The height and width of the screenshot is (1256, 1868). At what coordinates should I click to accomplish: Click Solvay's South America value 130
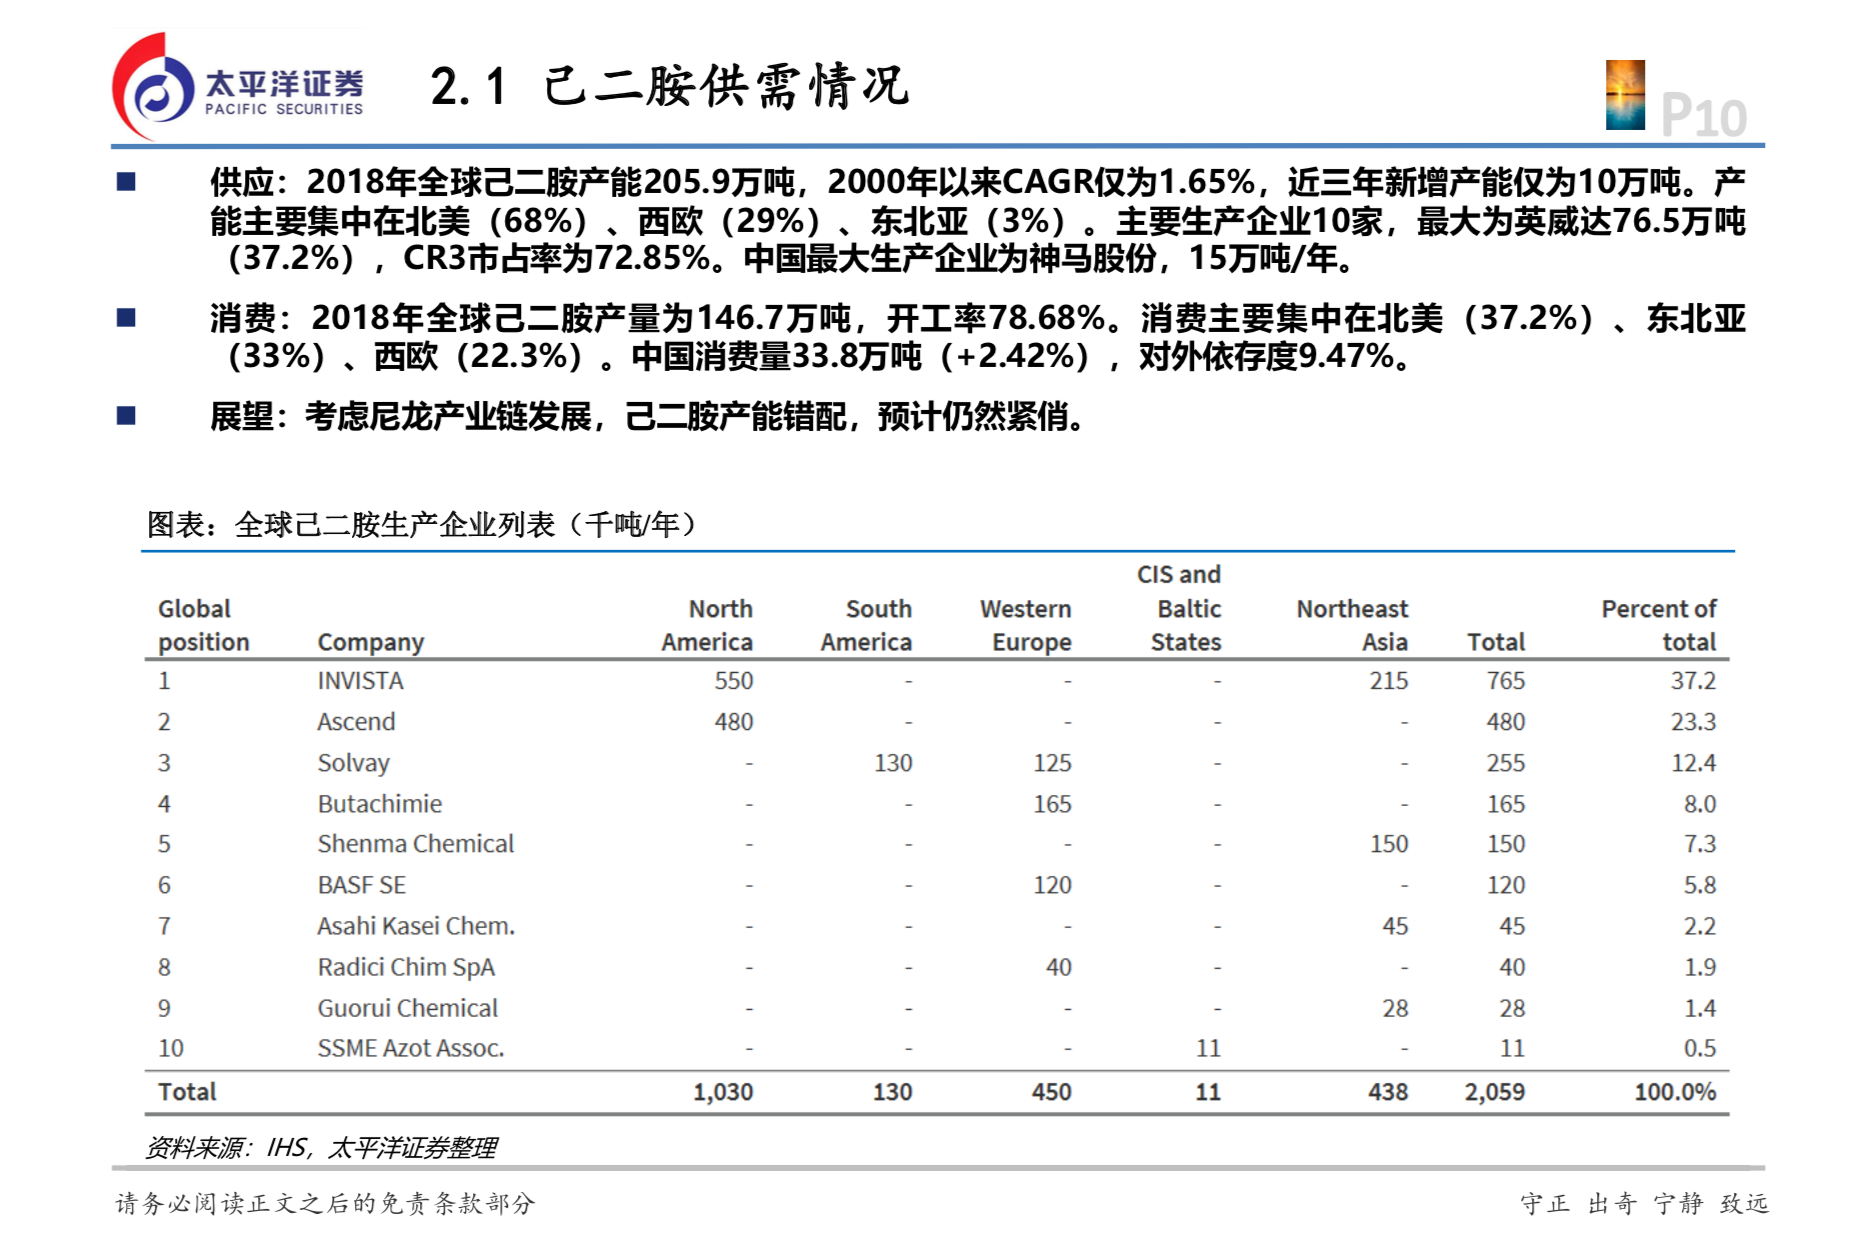(x=893, y=763)
